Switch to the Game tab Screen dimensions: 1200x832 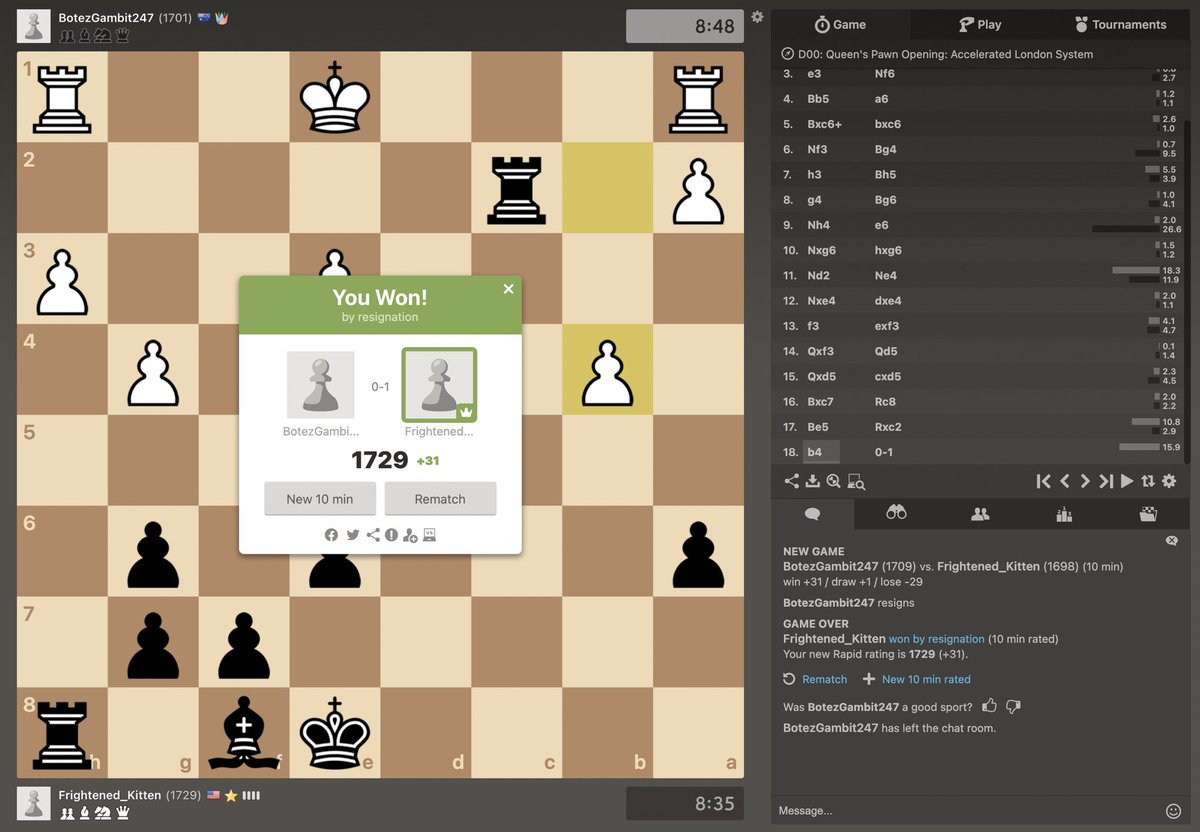tap(840, 24)
